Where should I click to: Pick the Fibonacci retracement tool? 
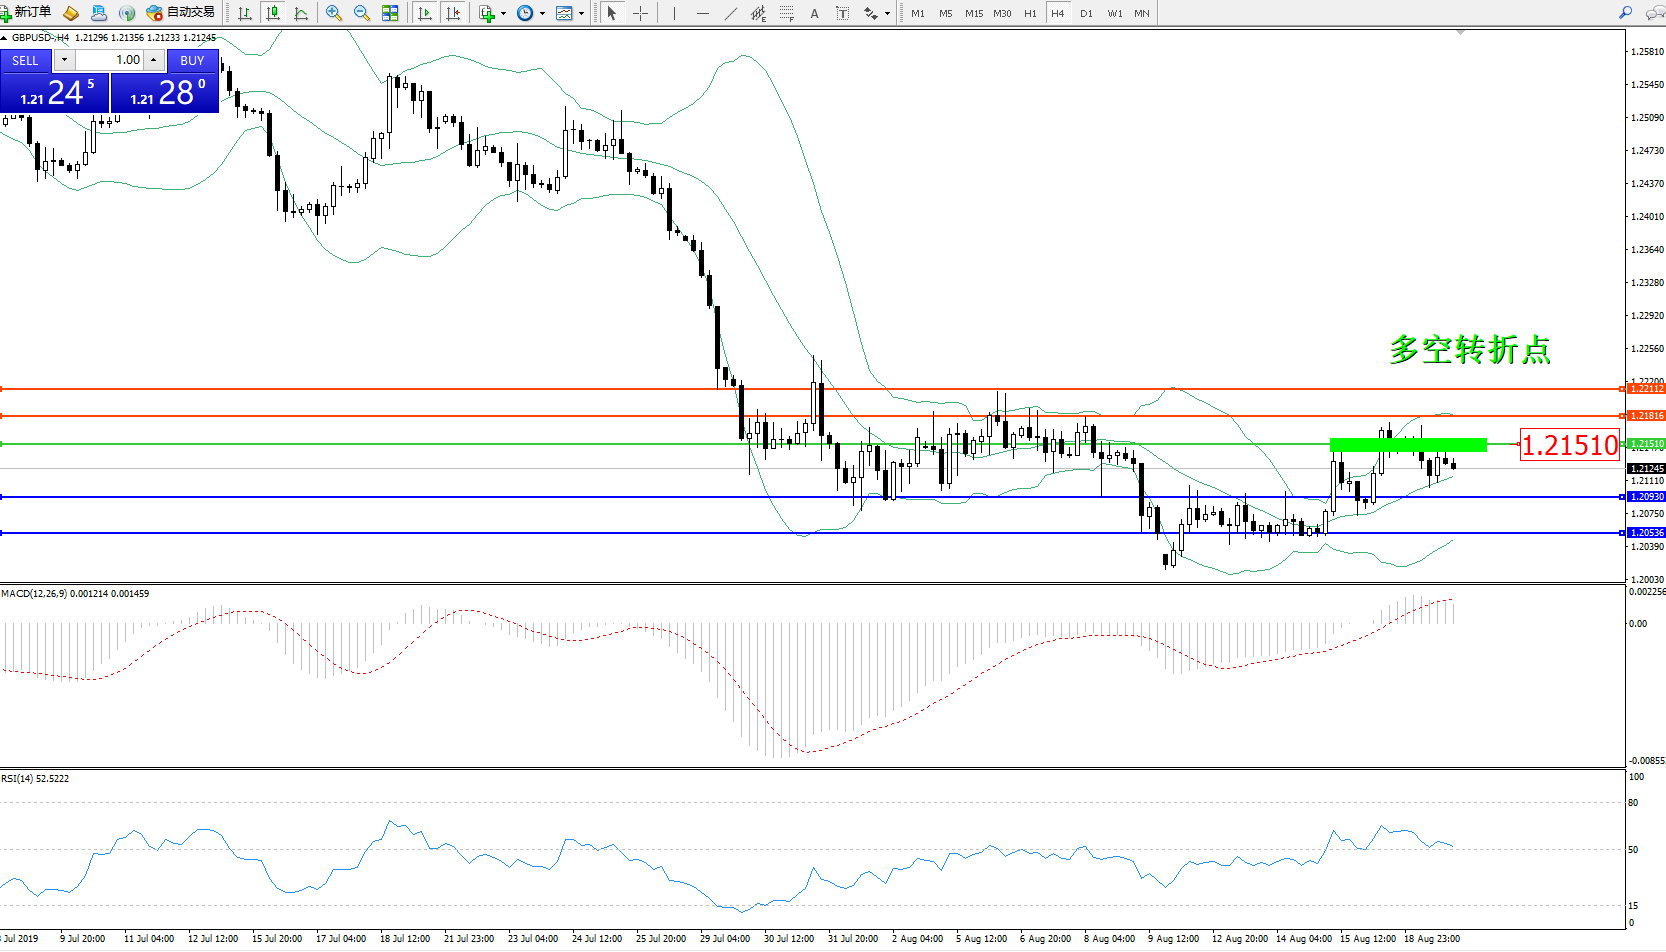click(787, 13)
